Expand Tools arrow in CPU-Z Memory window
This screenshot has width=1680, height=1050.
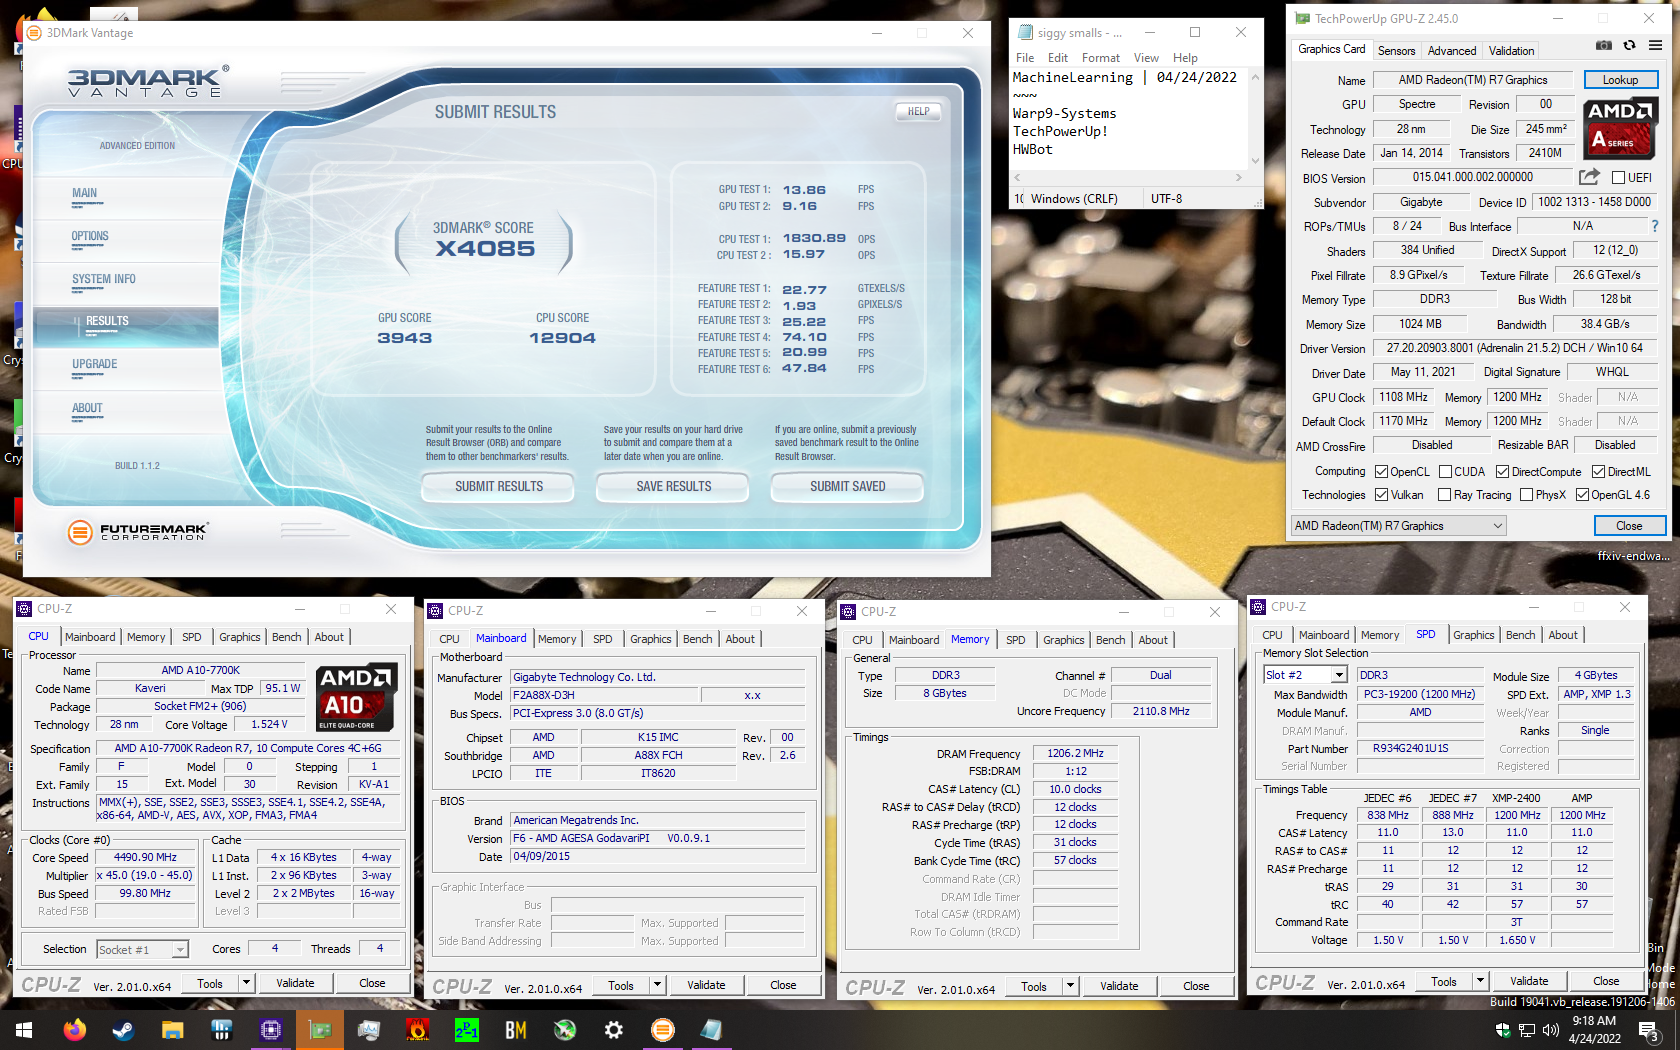[x=1070, y=987]
